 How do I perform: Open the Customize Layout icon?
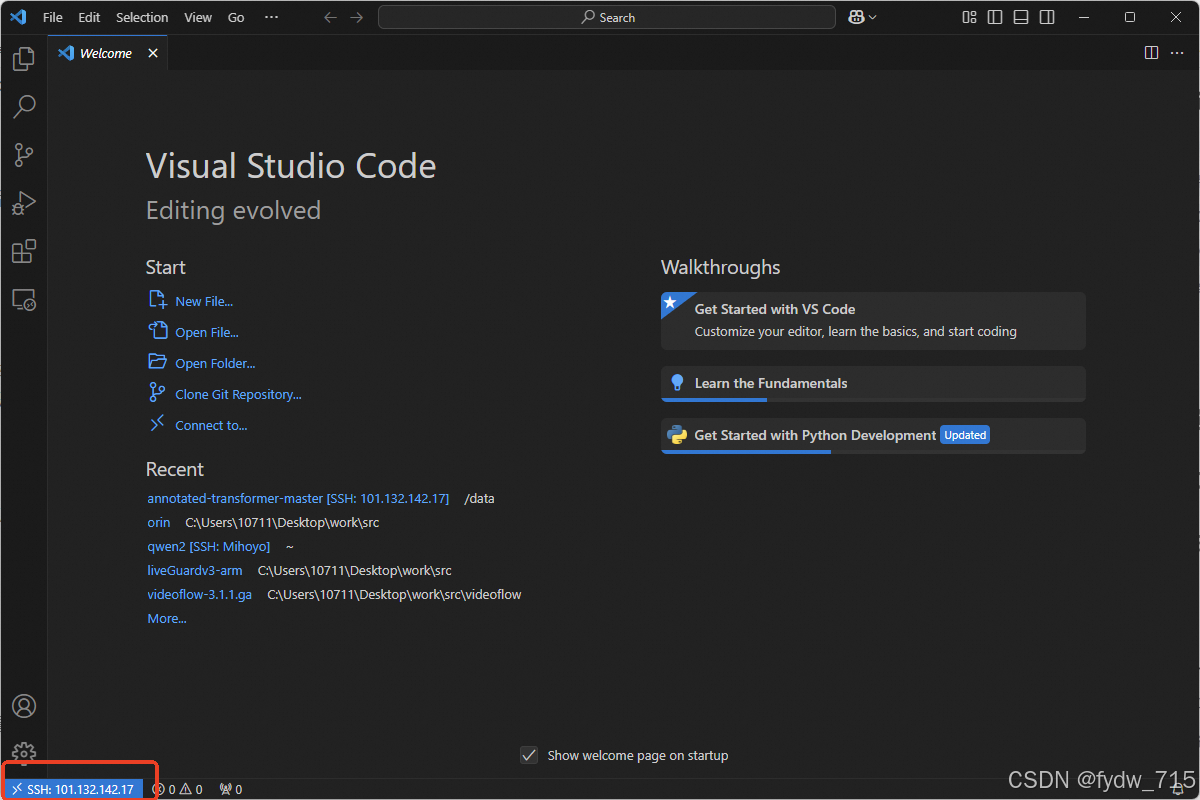tap(969, 17)
